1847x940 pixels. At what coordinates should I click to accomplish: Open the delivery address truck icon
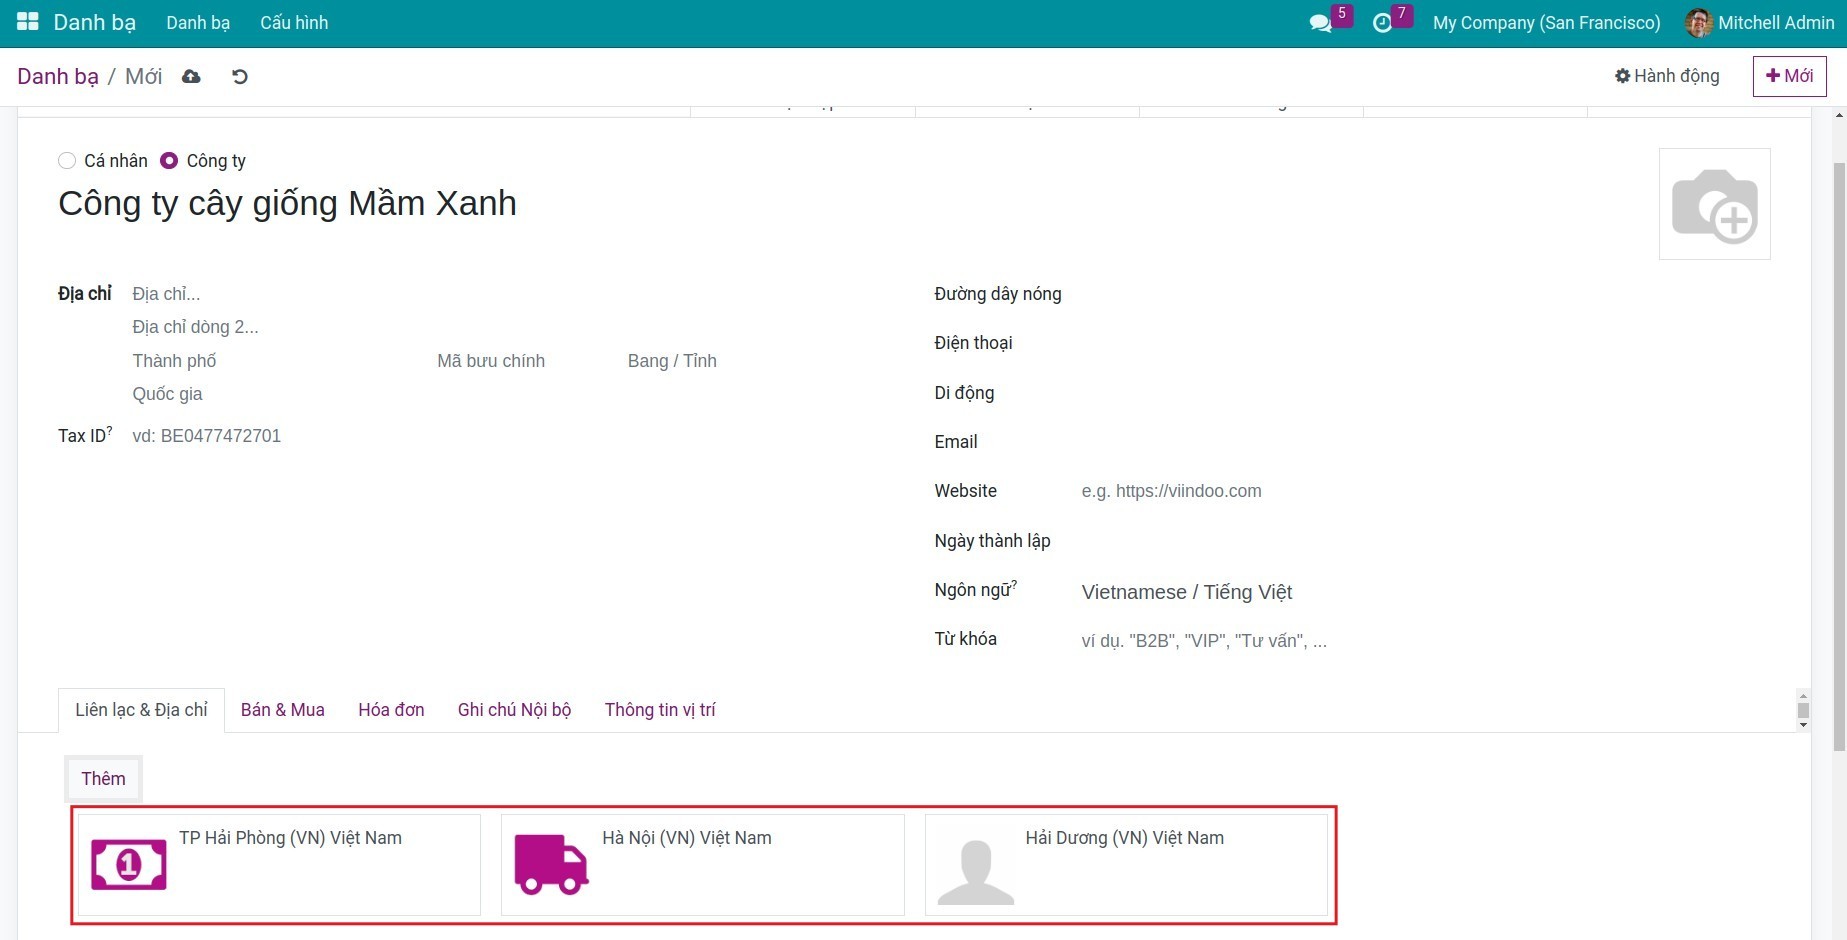[551, 864]
